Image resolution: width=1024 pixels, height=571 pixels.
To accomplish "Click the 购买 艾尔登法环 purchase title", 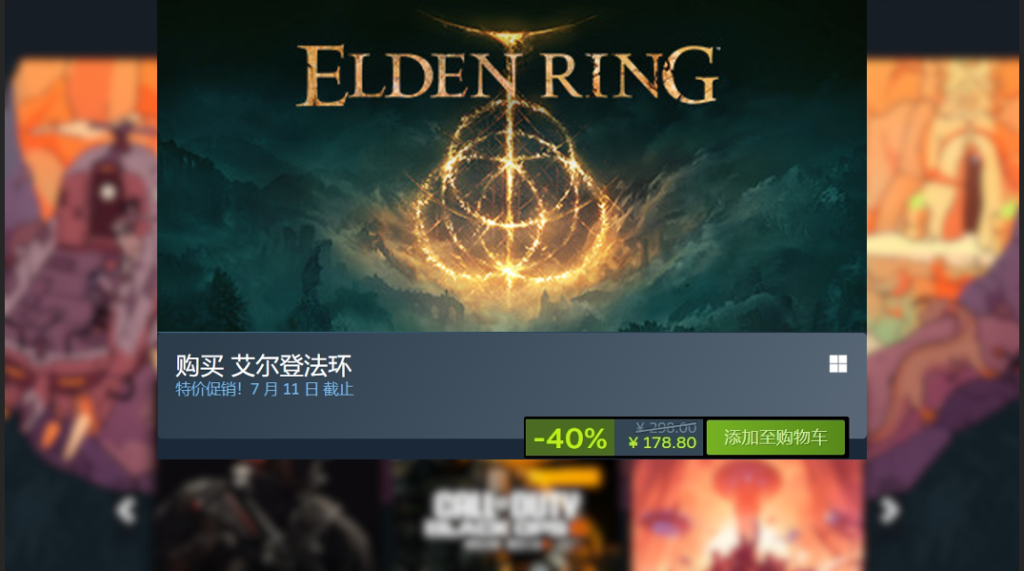I will point(263,366).
